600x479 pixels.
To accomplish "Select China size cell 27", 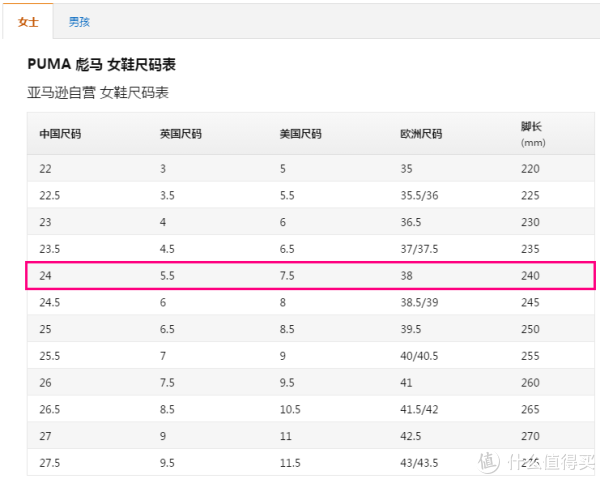I will (45, 436).
